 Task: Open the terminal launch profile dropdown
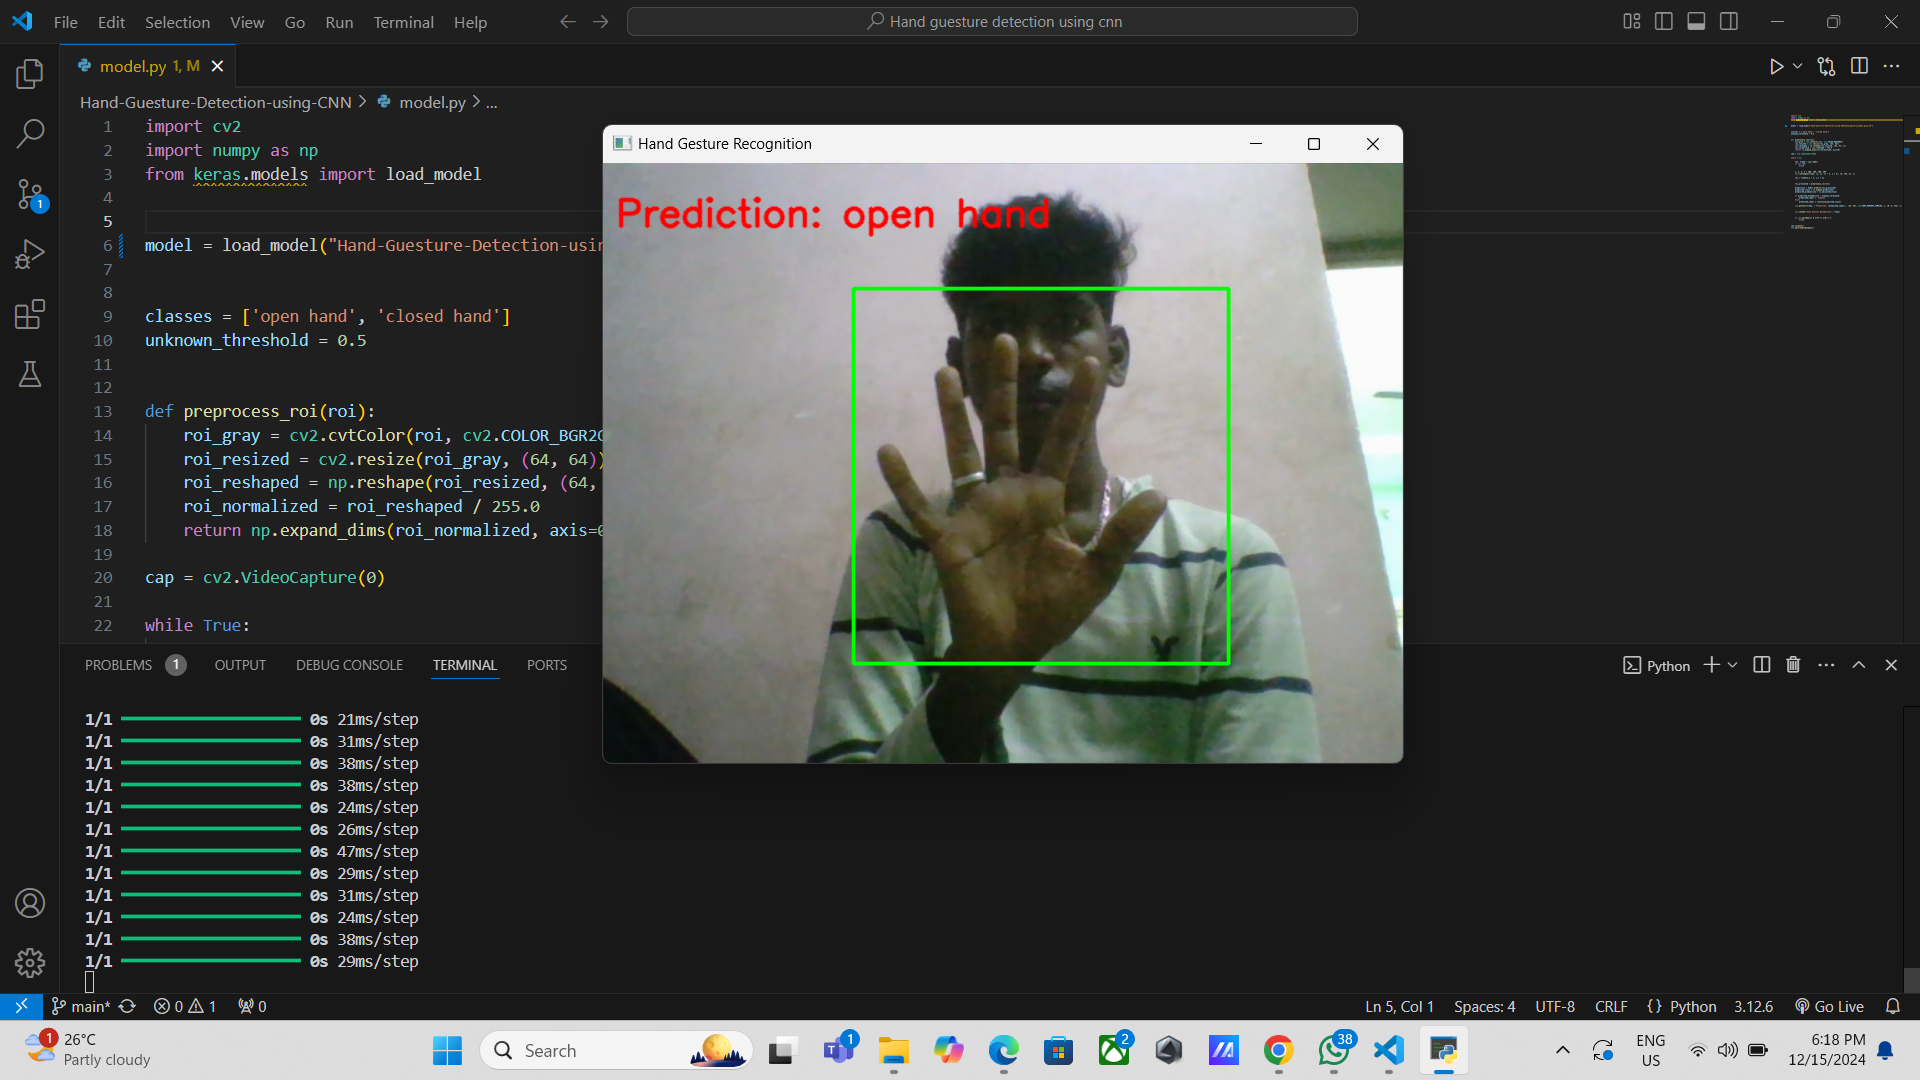pyautogui.click(x=1734, y=664)
